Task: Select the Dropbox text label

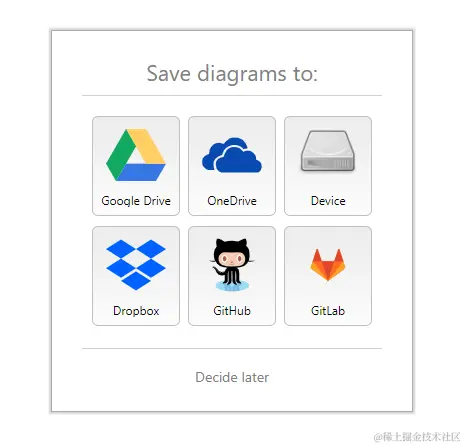Action: click(136, 311)
